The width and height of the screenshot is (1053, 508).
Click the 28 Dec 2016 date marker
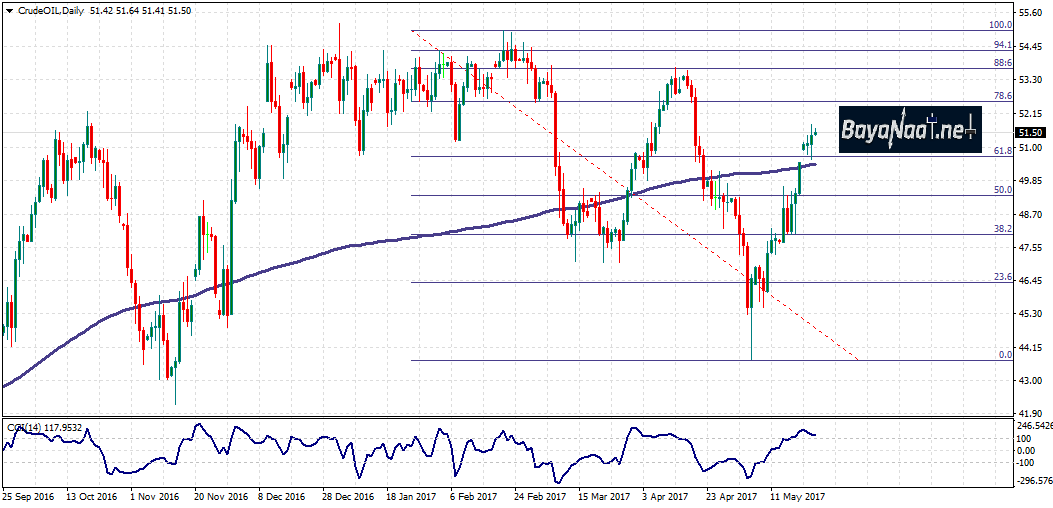pyautogui.click(x=350, y=496)
